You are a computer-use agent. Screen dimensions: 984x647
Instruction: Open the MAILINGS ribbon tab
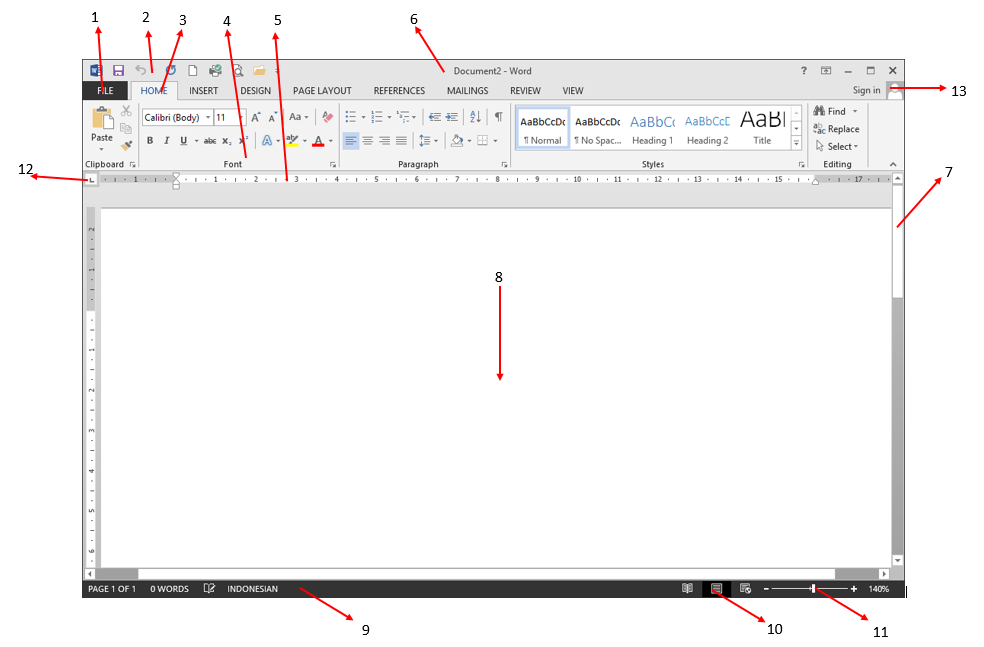(x=467, y=90)
